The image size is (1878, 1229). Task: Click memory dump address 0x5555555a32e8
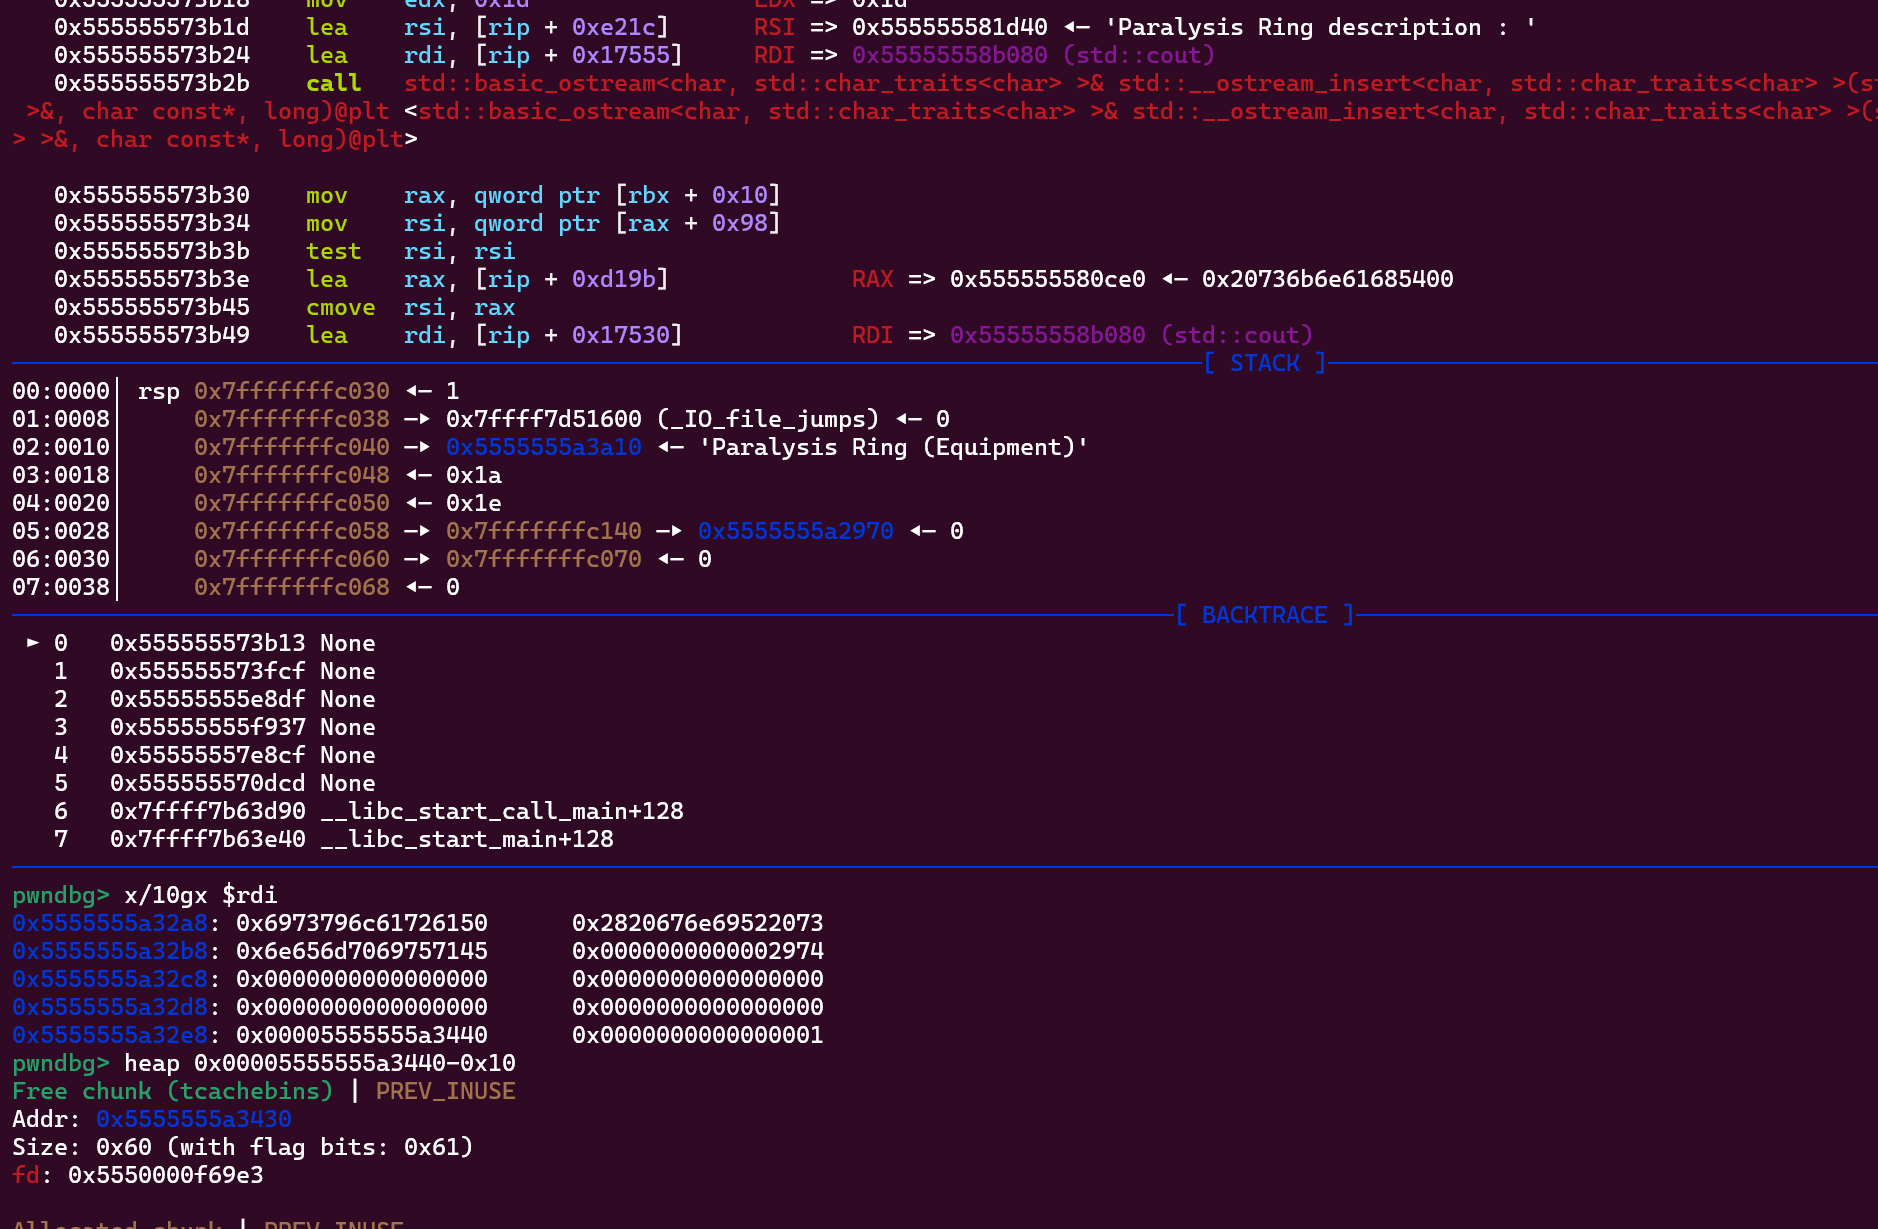tap(110, 1035)
